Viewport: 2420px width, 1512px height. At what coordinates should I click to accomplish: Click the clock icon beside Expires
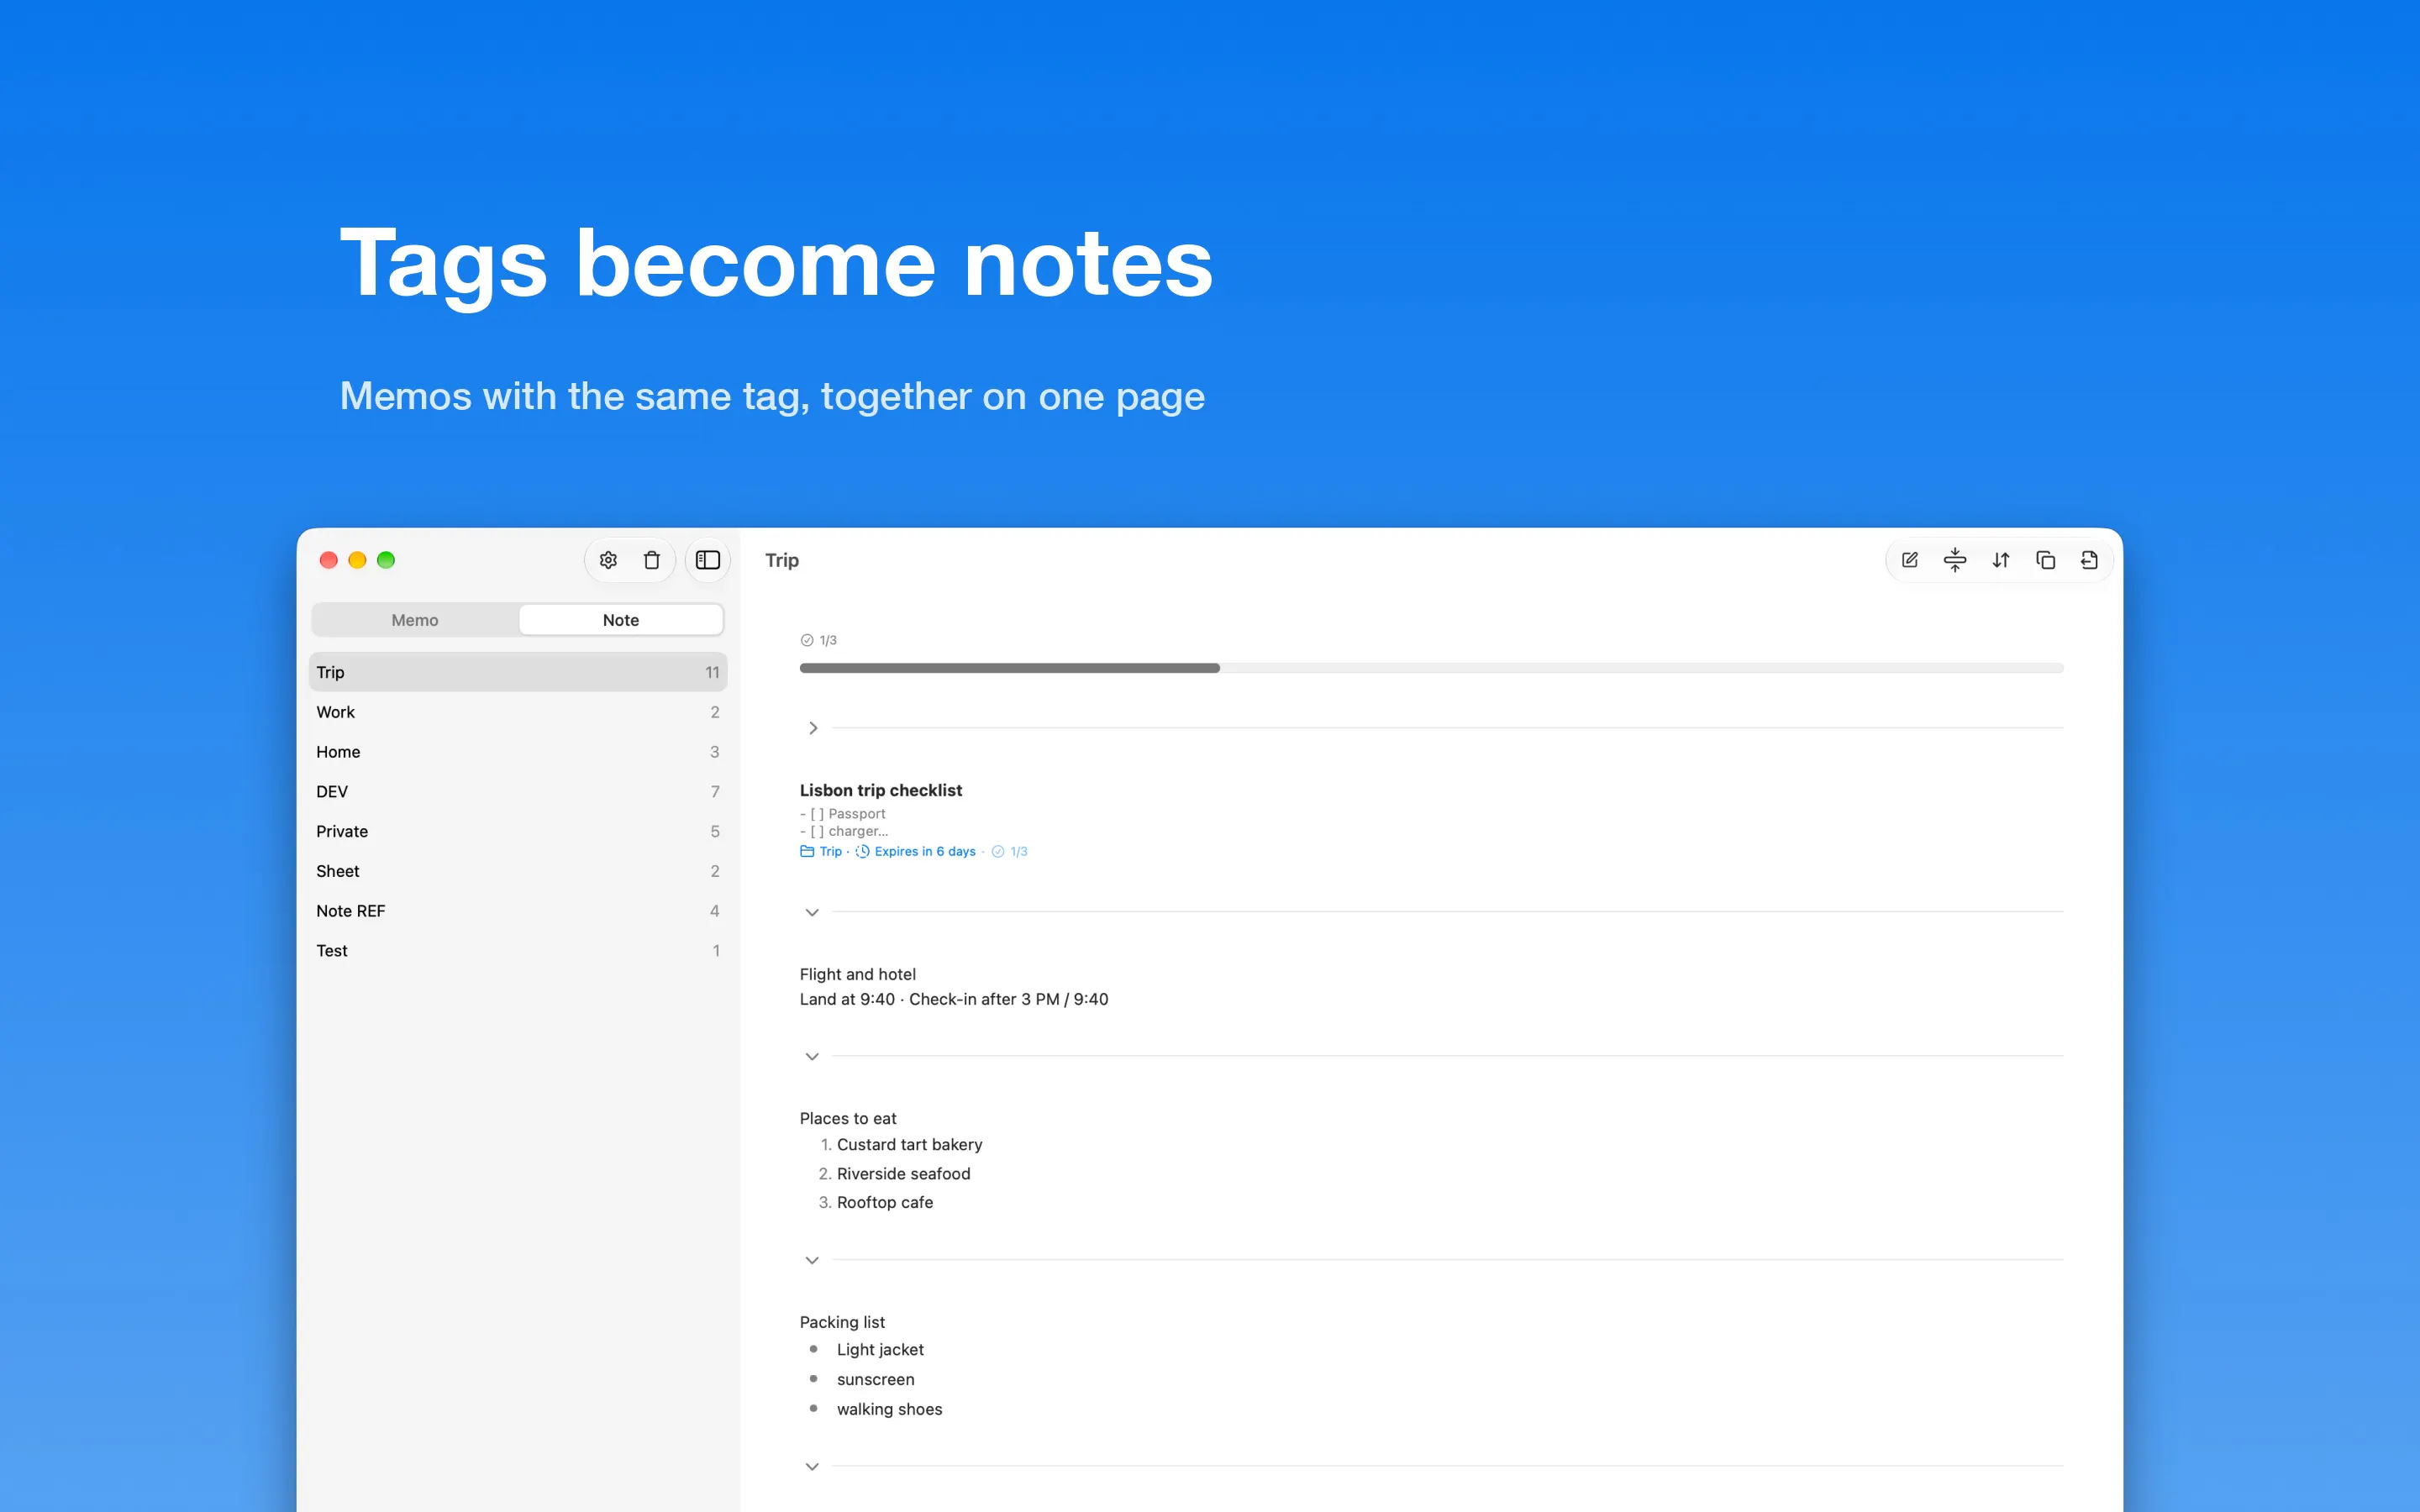[x=862, y=851]
